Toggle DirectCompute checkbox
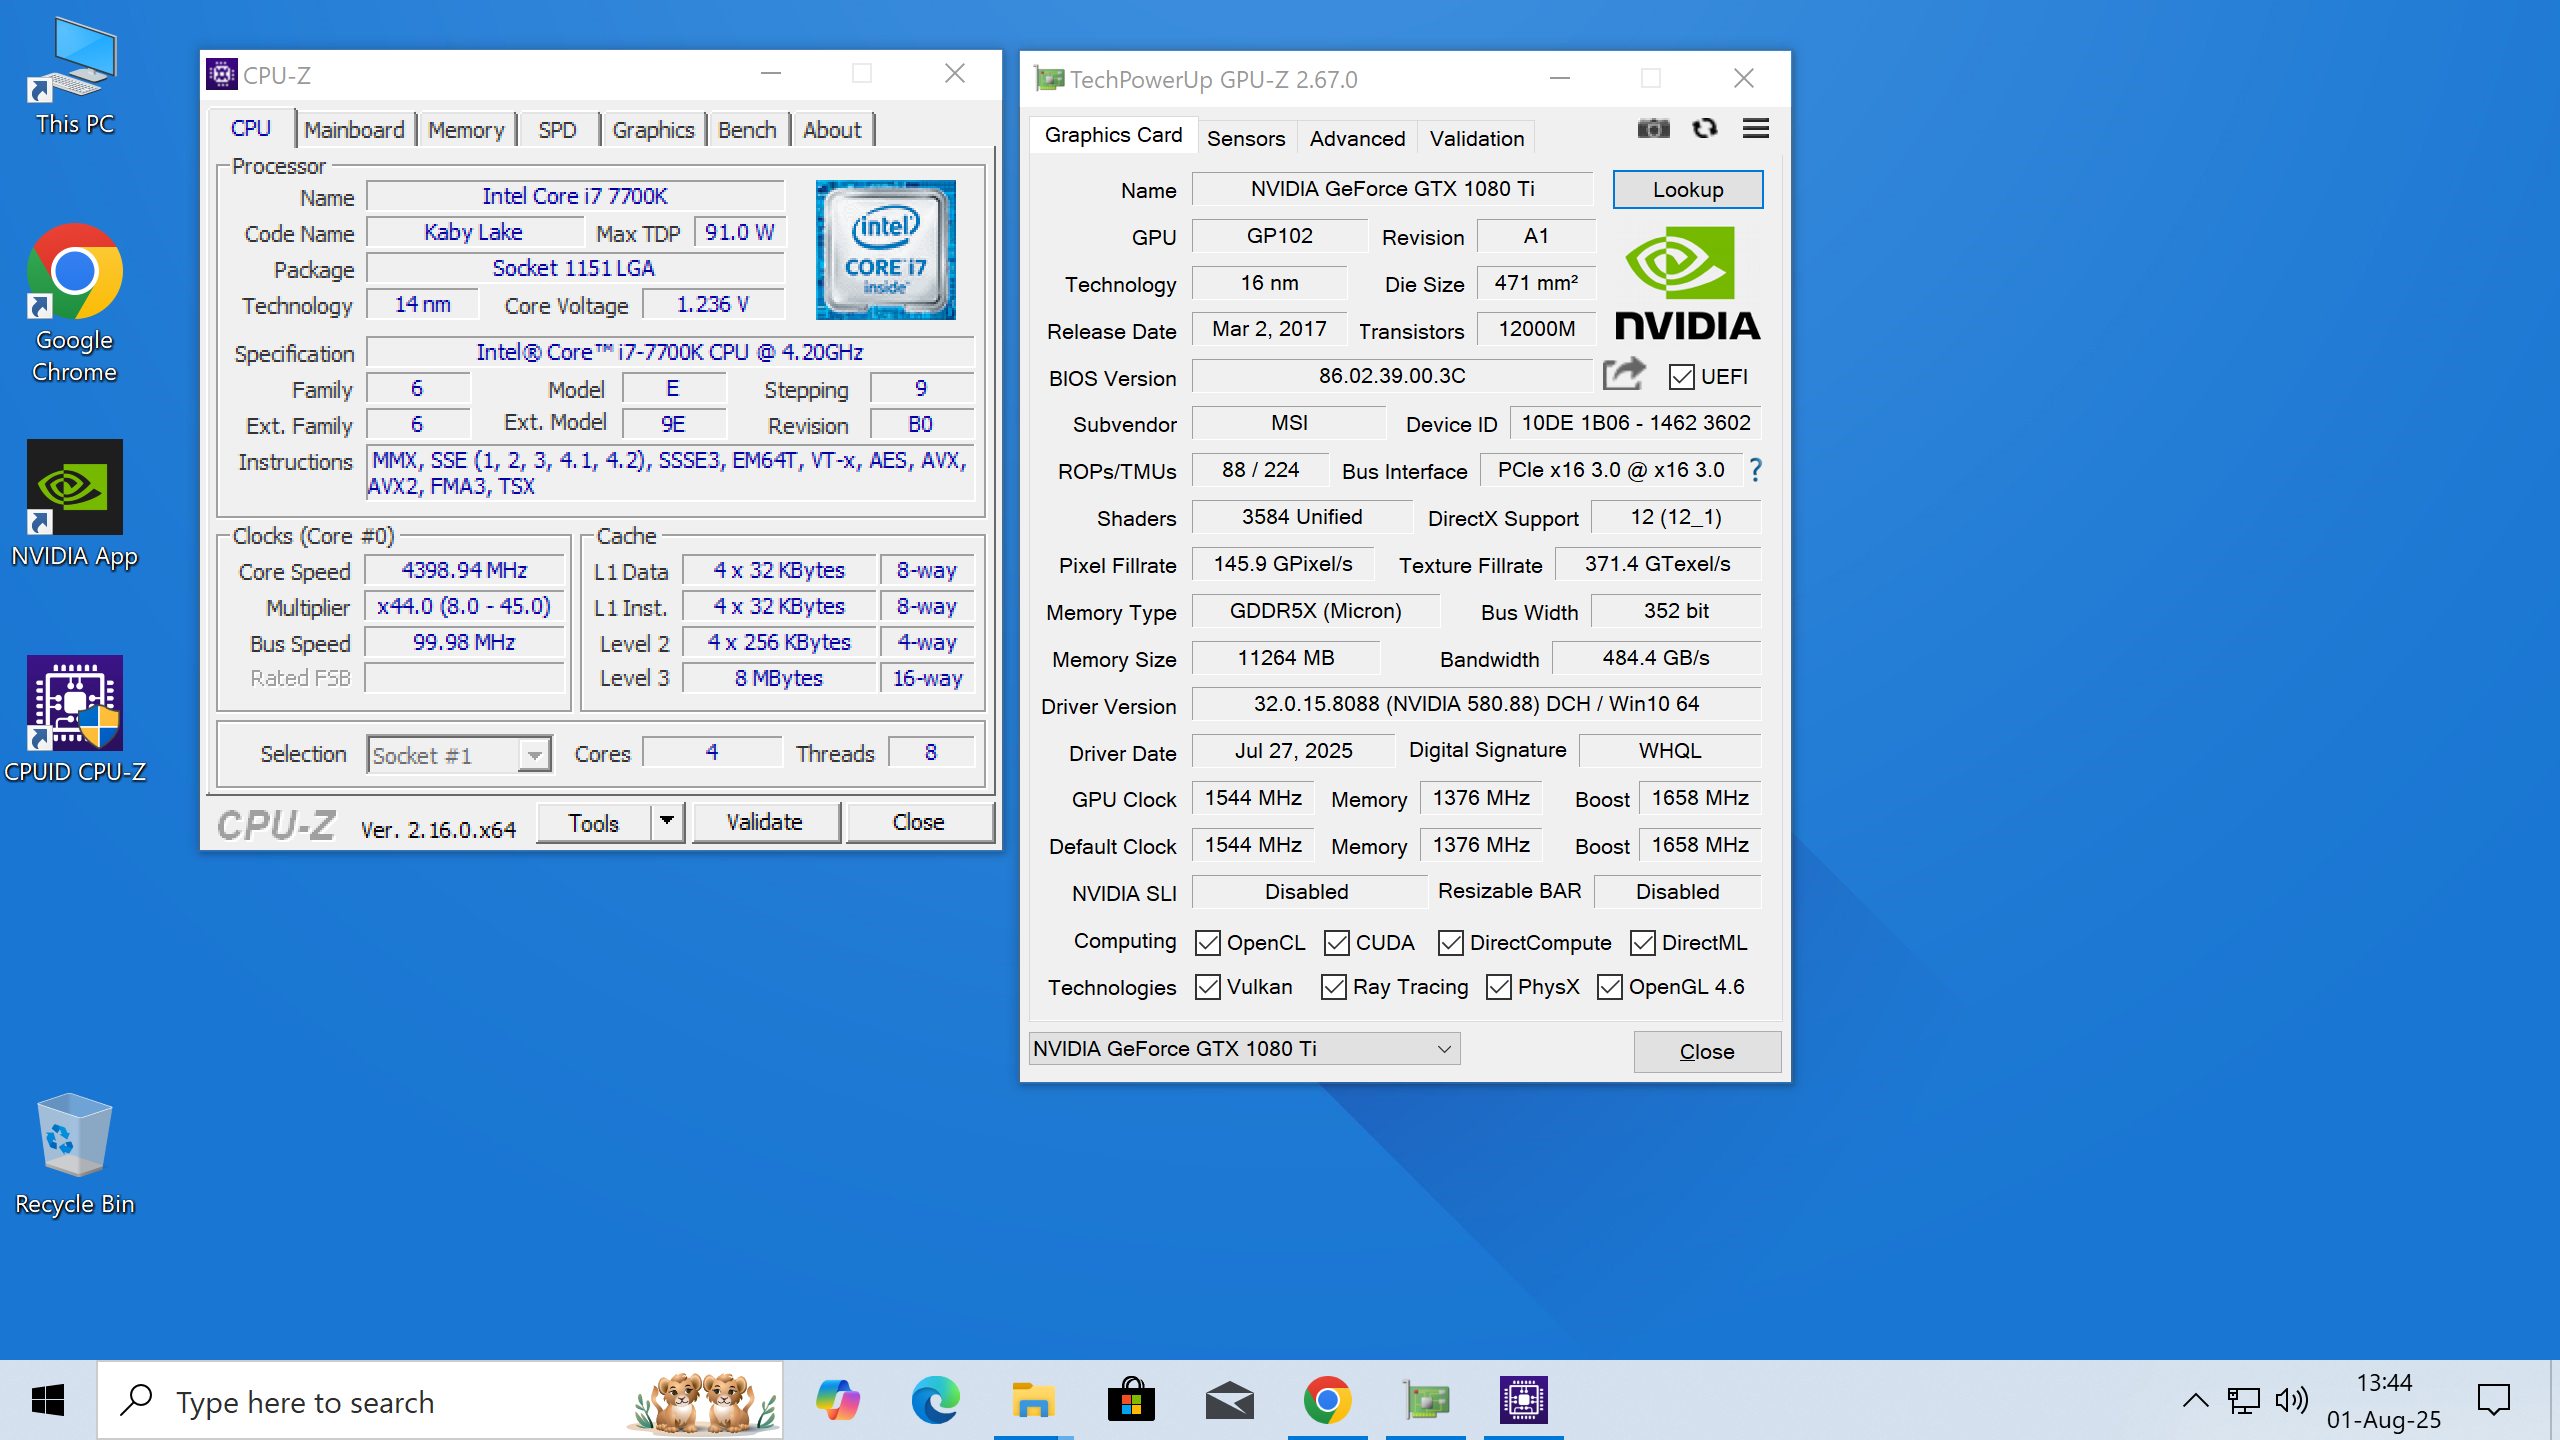This screenshot has width=2560, height=1440. [1451, 943]
